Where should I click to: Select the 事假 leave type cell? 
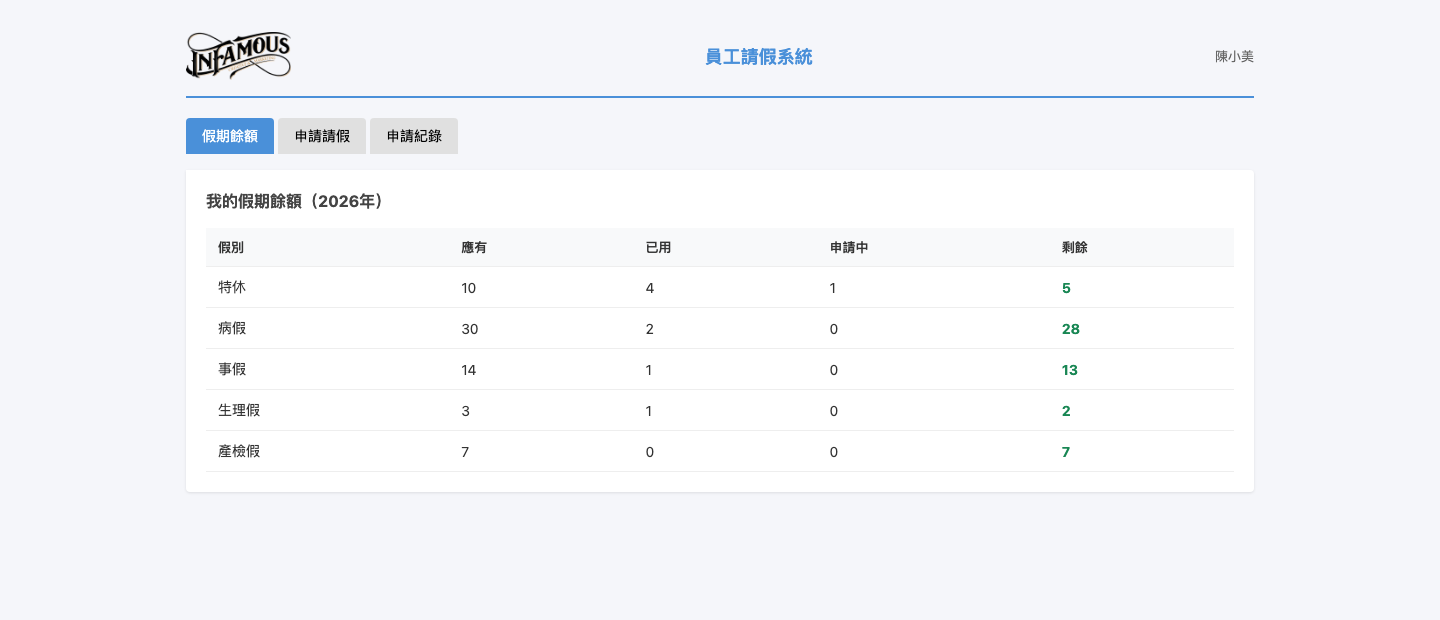[232, 369]
